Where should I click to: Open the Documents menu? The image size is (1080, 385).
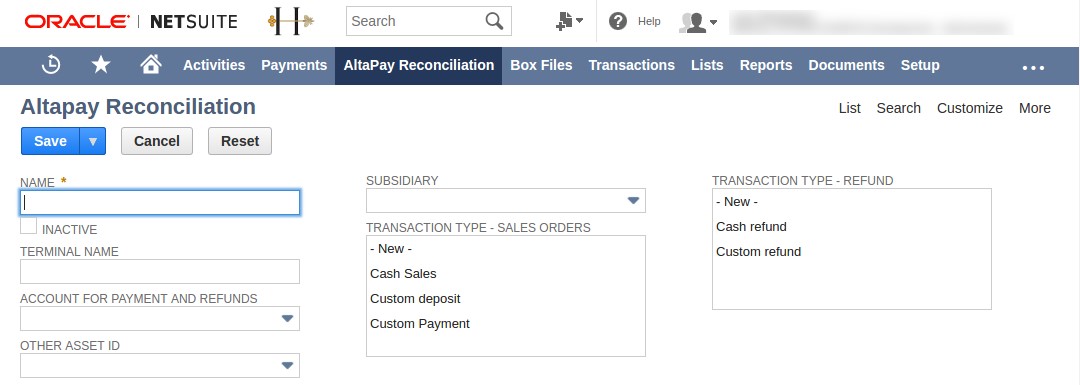(847, 65)
